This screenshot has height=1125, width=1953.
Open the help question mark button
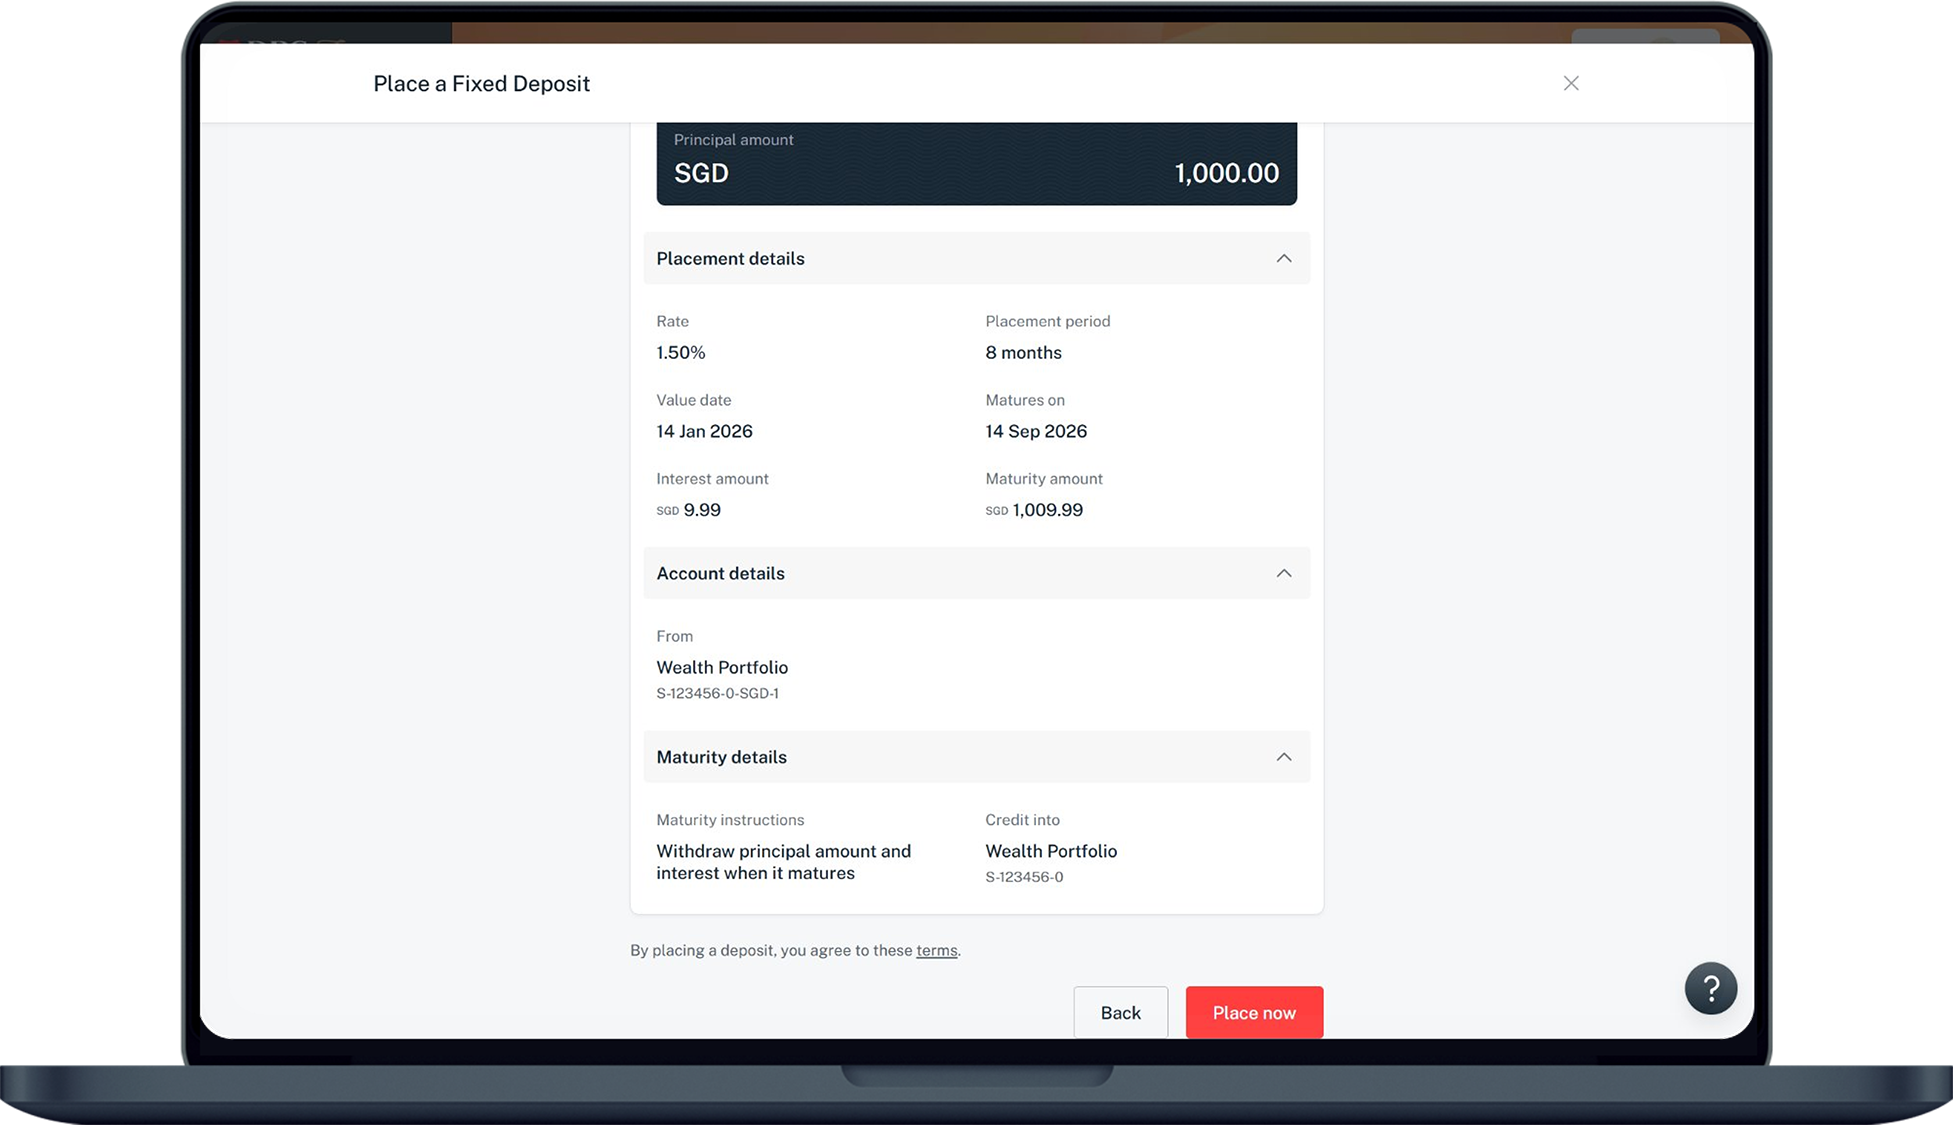pyautogui.click(x=1710, y=988)
